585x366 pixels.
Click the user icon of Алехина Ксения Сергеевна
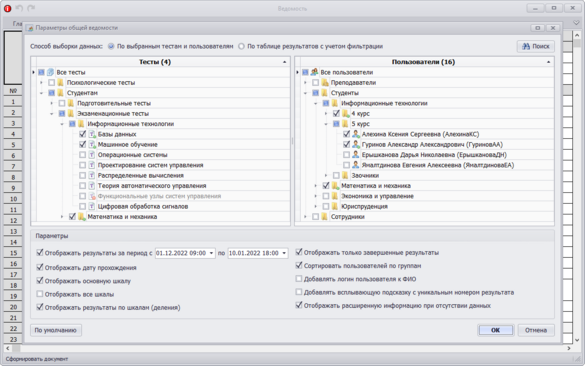click(356, 134)
